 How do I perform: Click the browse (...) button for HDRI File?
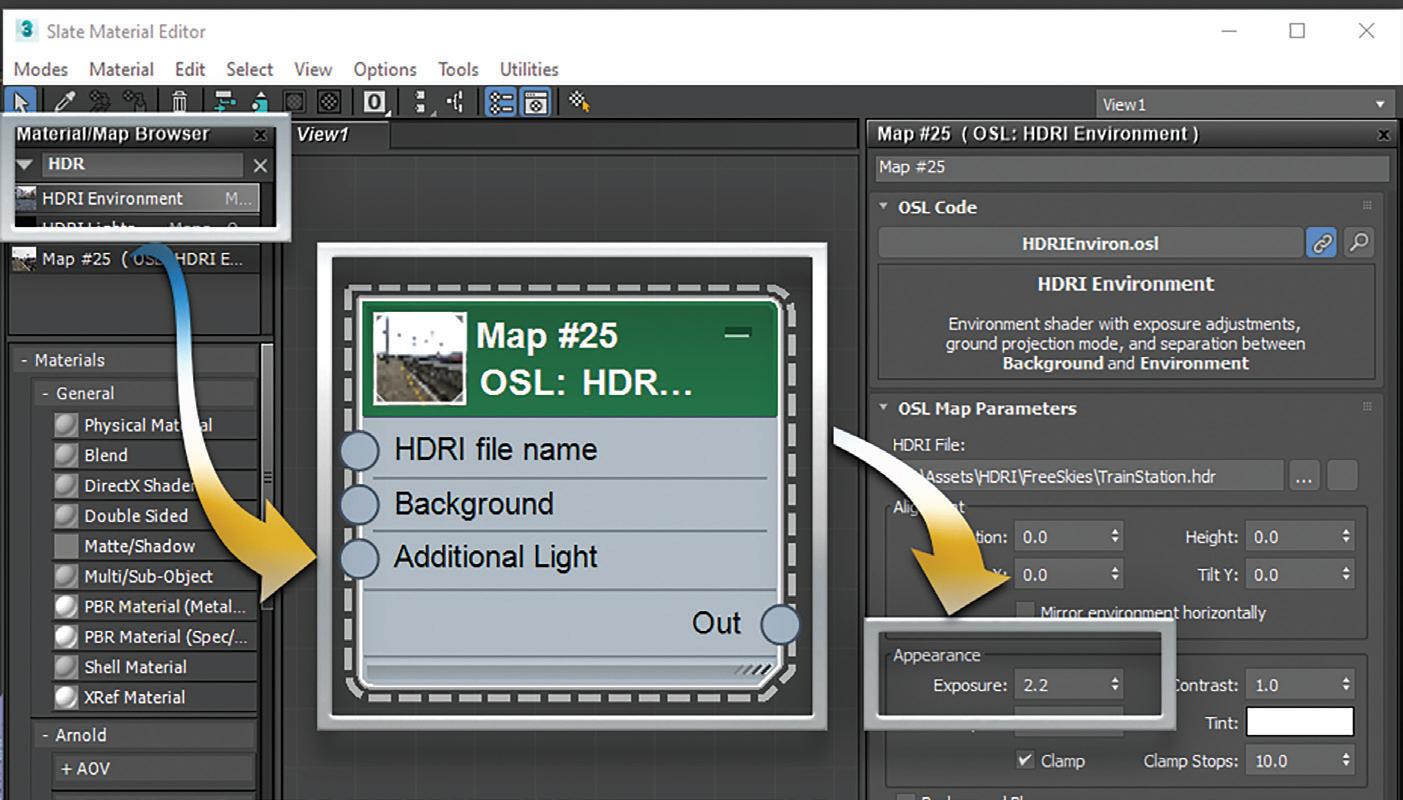[1302, 477]
